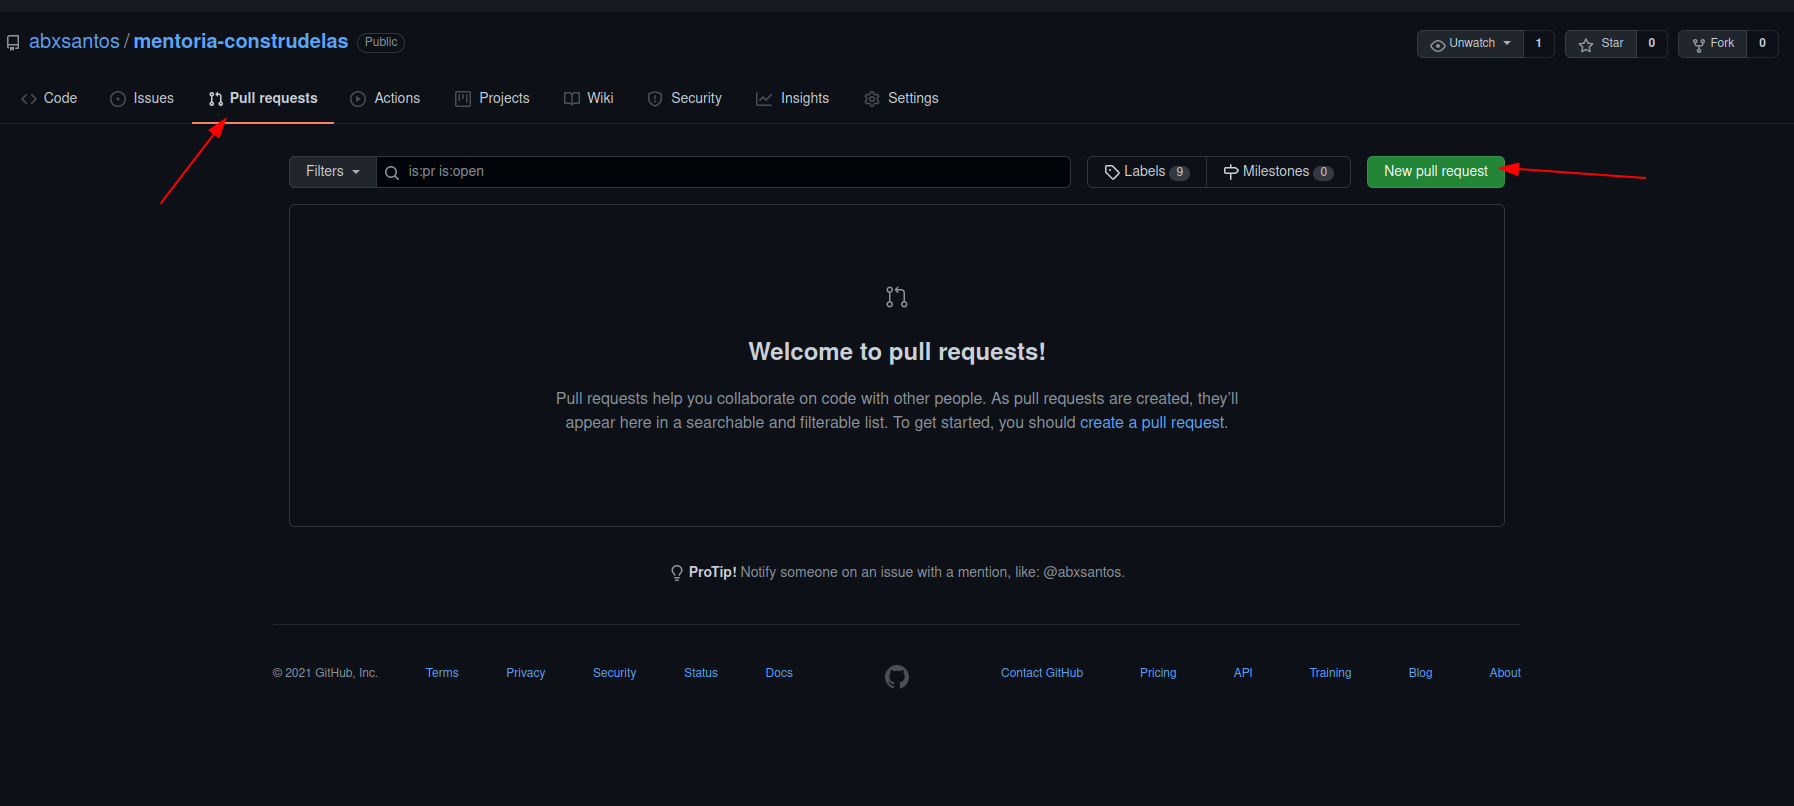Click the watchers count 1
This screenshot has height=806, width=1794.
(x=1539, y=43)
